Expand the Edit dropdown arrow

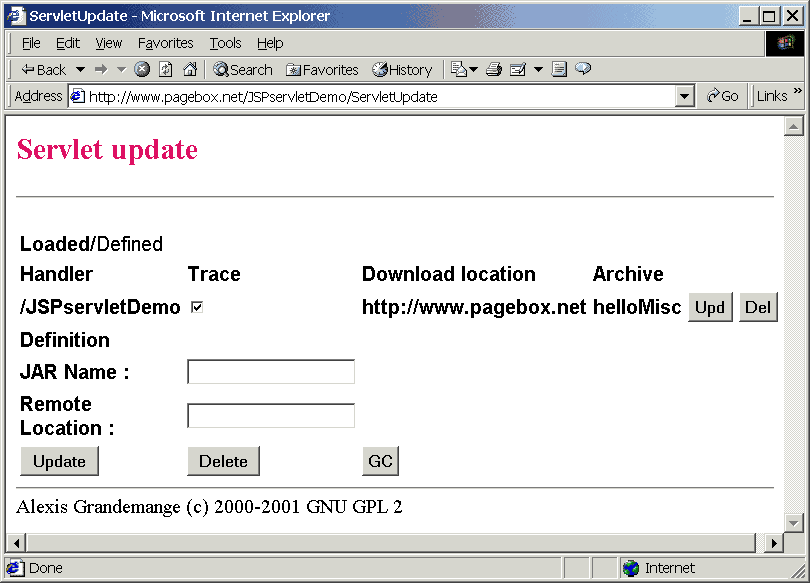(x=538, y=69)
